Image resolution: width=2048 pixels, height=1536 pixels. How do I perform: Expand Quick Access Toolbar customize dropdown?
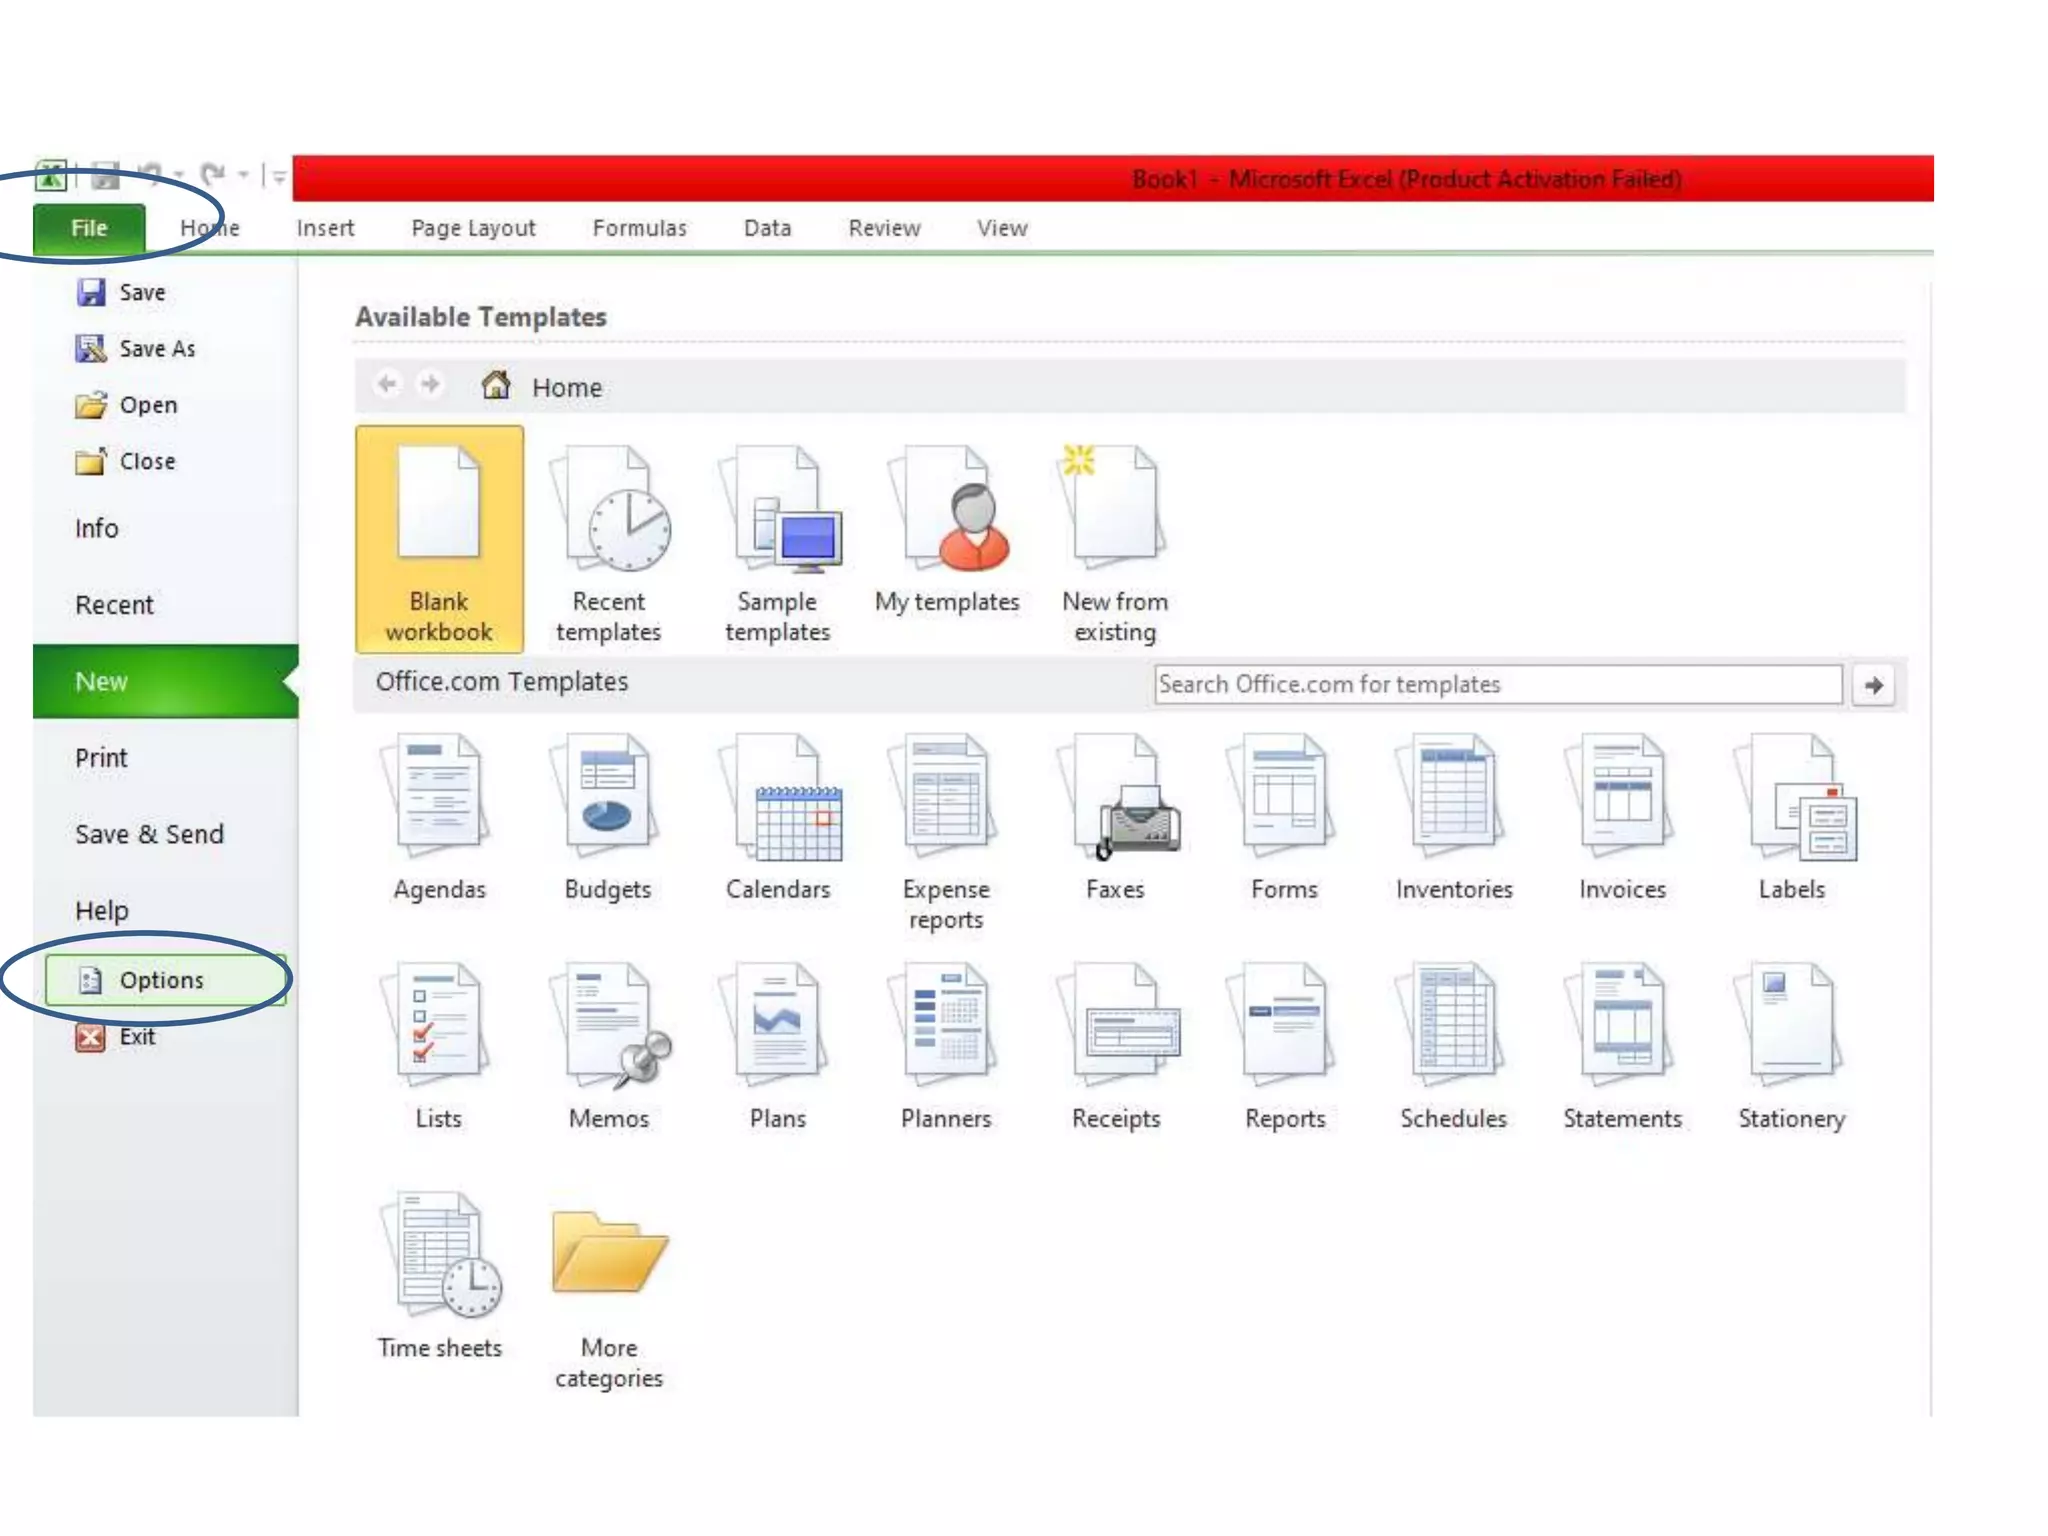click(279, 177)
